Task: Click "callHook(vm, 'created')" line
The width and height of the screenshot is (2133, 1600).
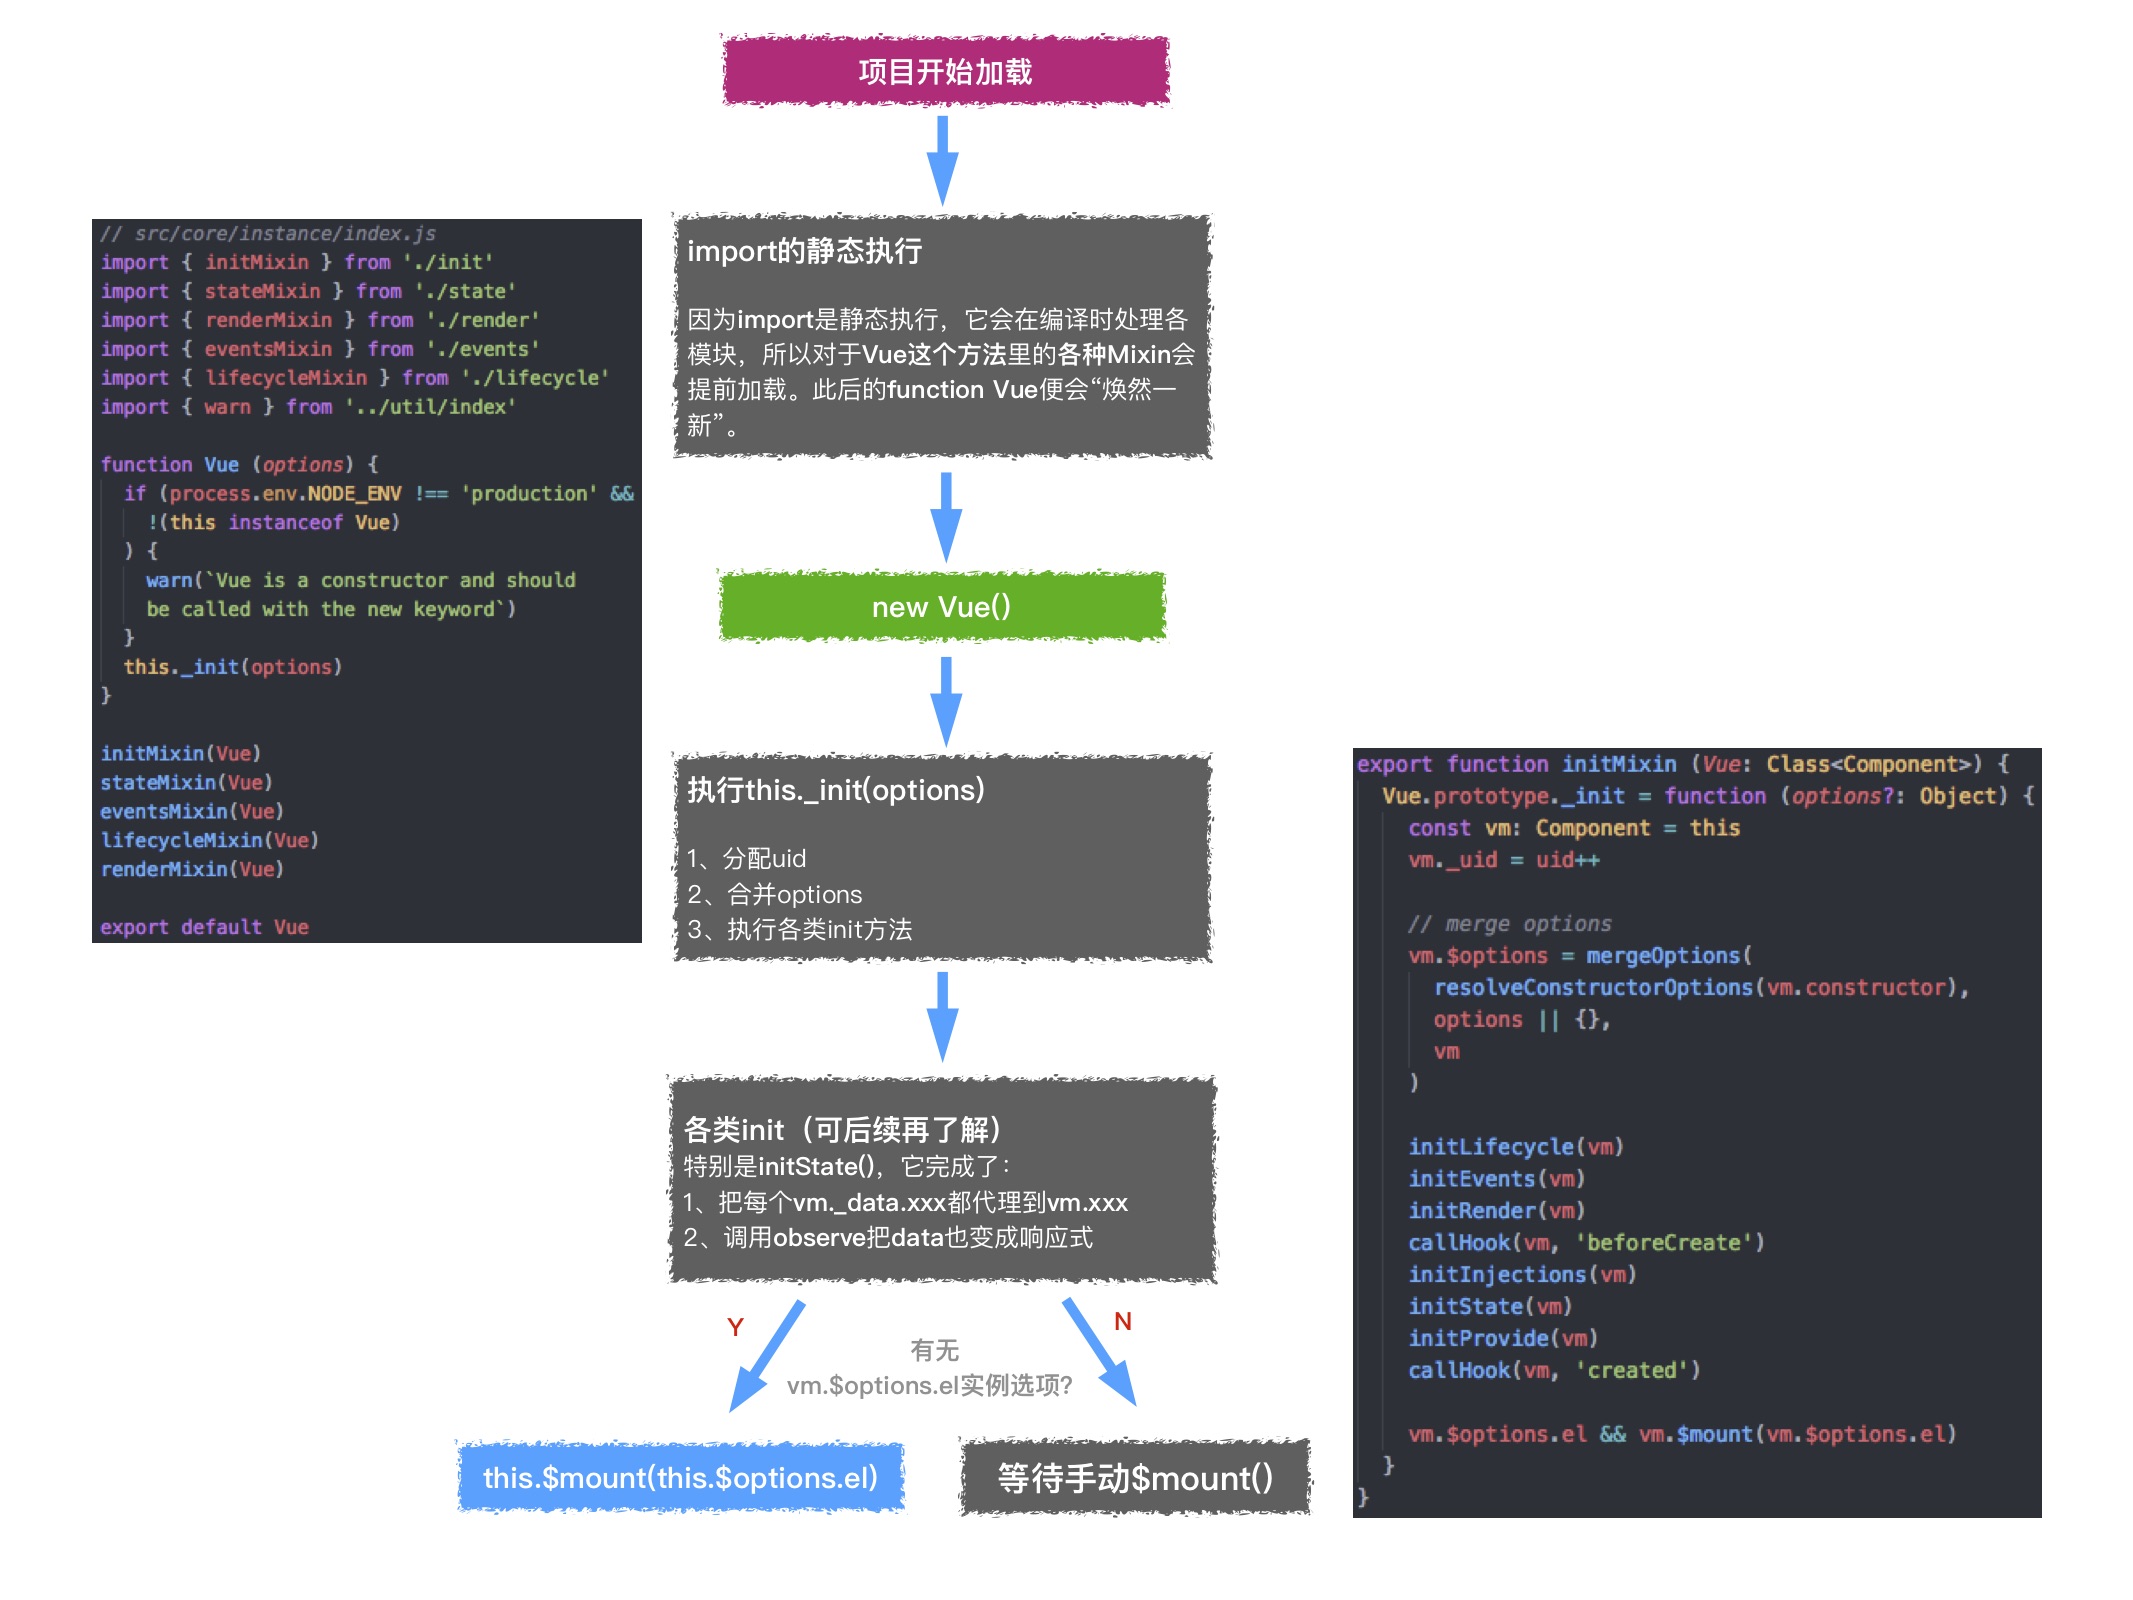Action: 1555,1371
